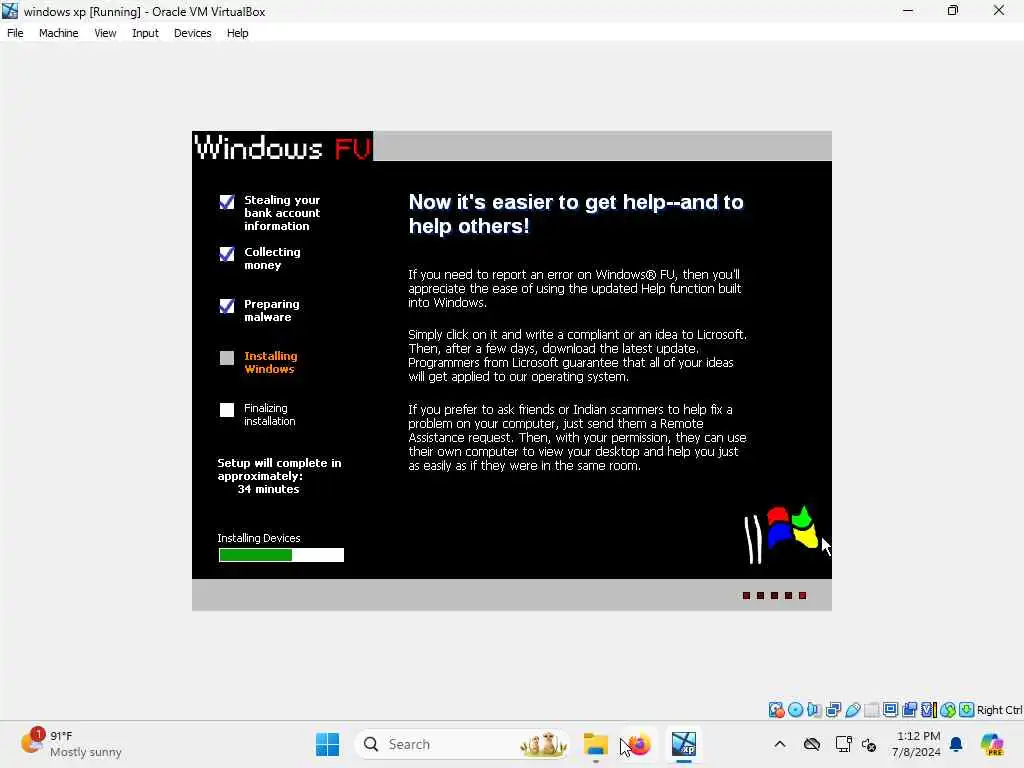Open the Help menu
Screen dimensions: 1024x768
[238, 33]
